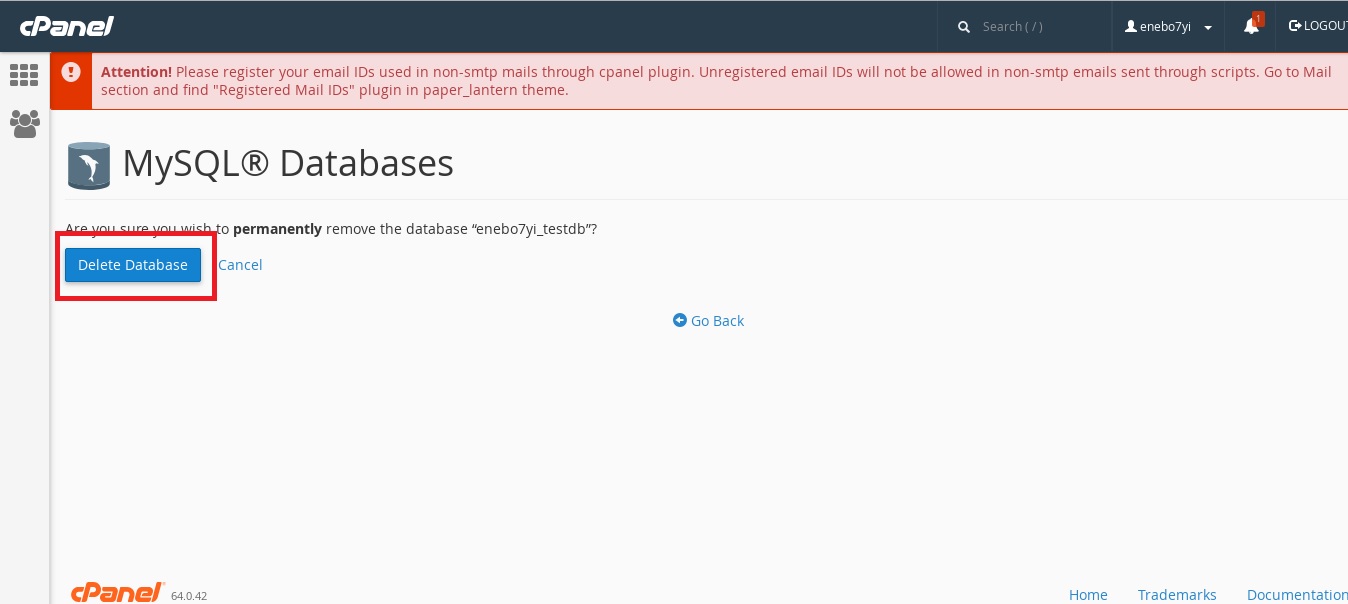Expand the enebo7yi user dropdown
1348x604 pixels.
[x=1169, y=27]
